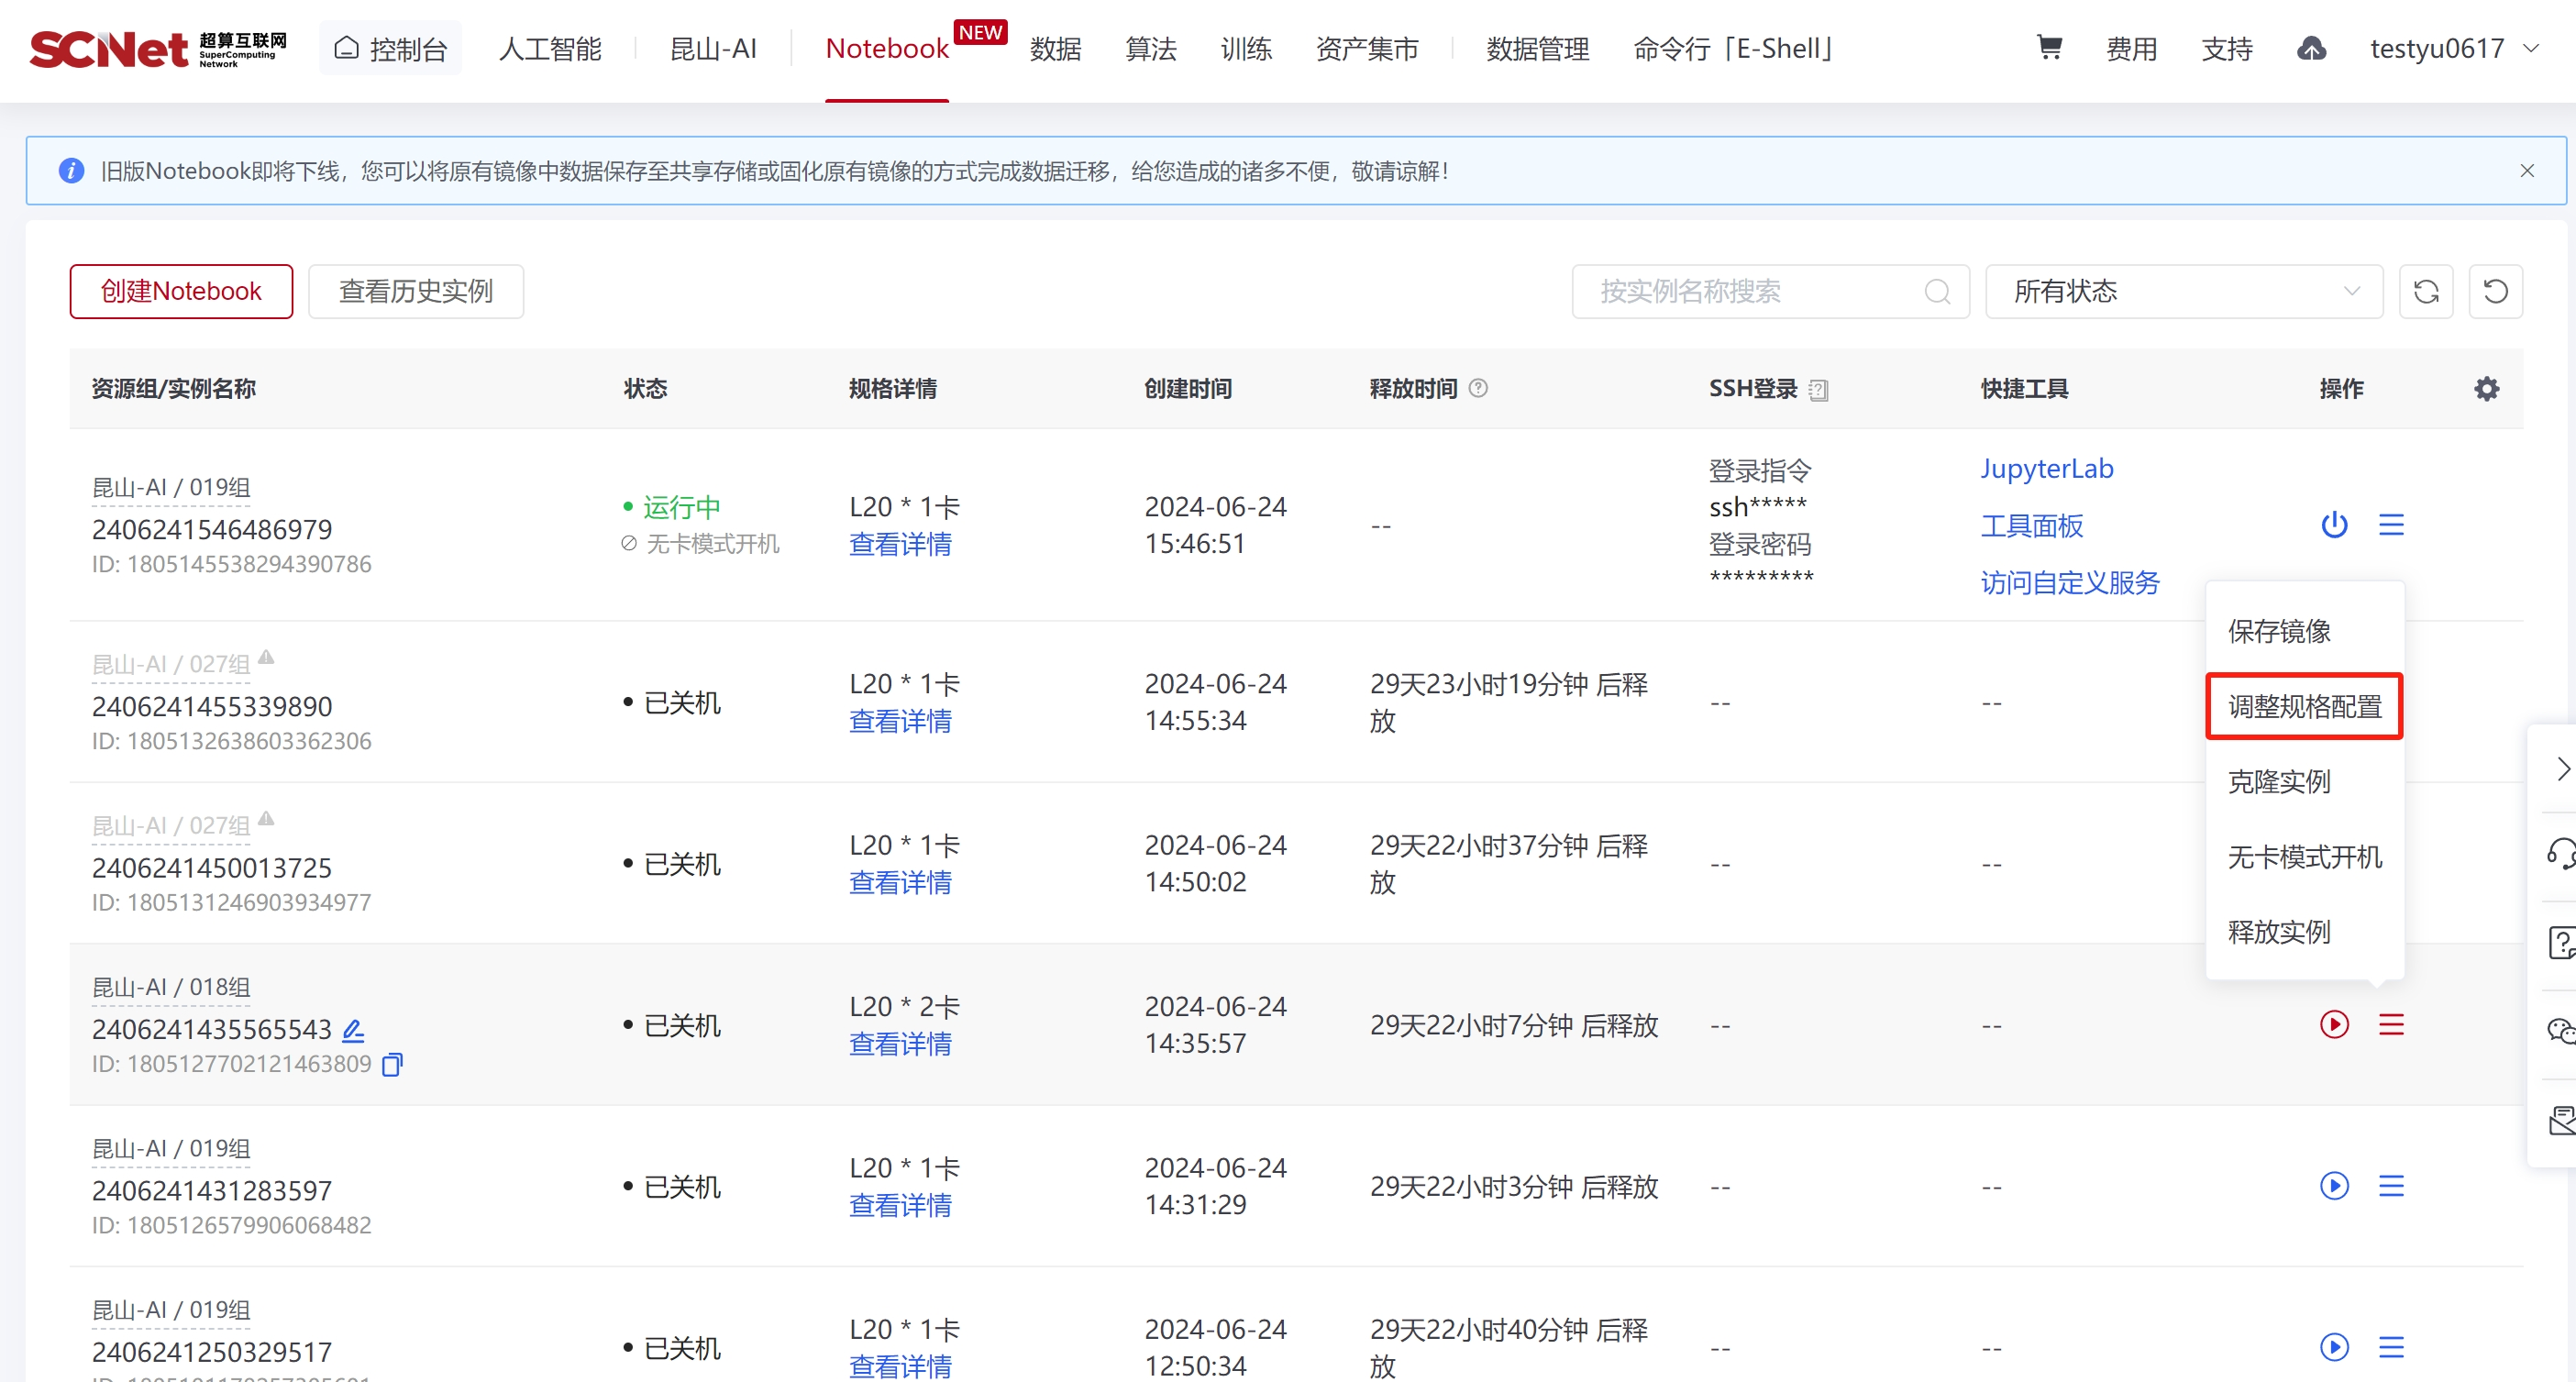Viewport: 2576px width, 1382px height.
Task: Edit name of instance 2406241435565543
Action: (x=353, y=1029)
